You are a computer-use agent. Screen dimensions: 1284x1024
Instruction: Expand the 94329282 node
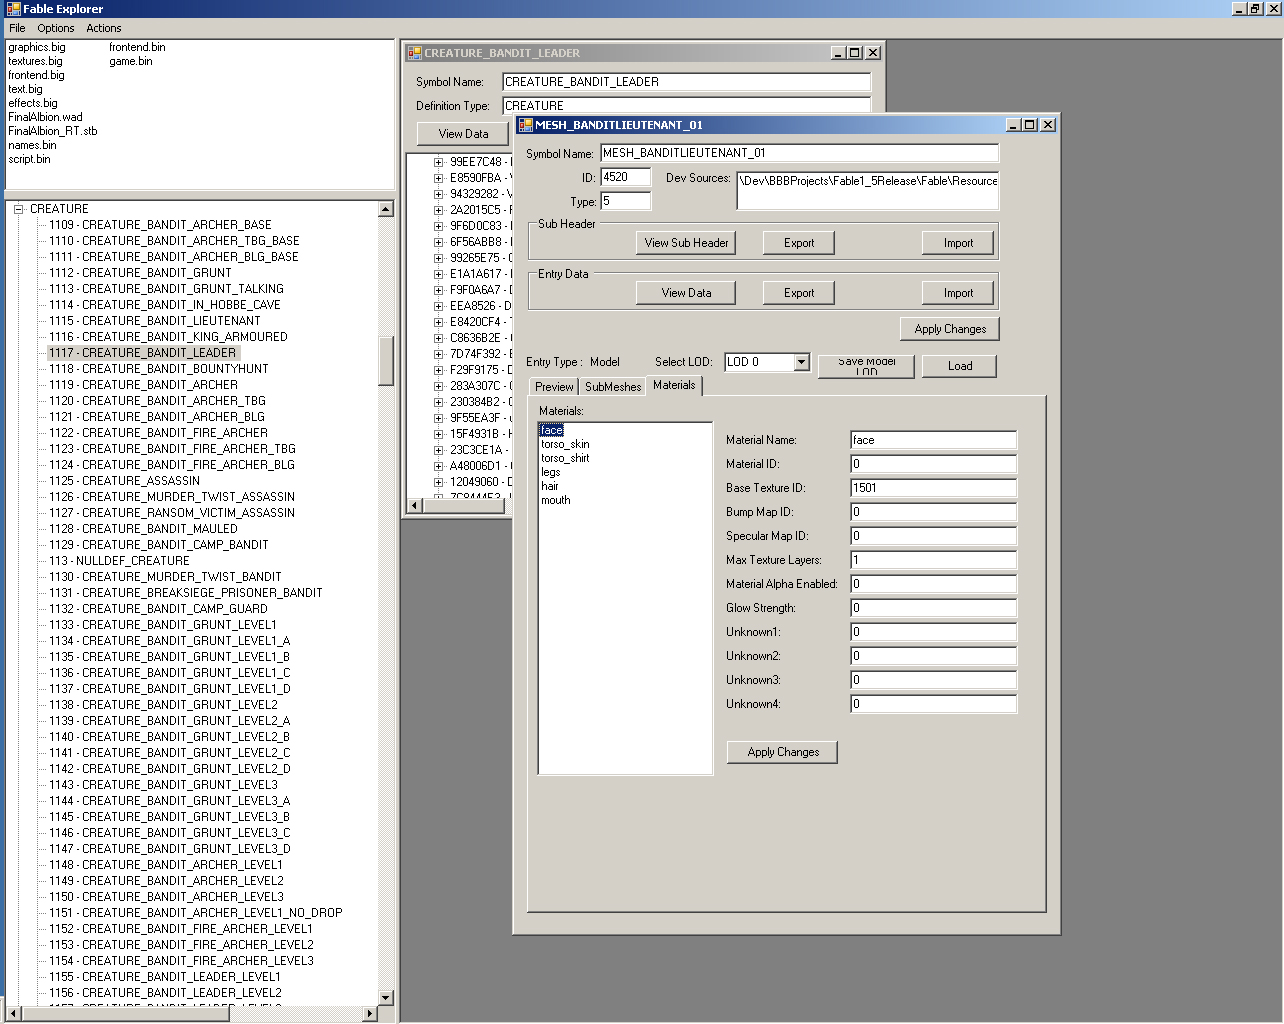[438, 194]
